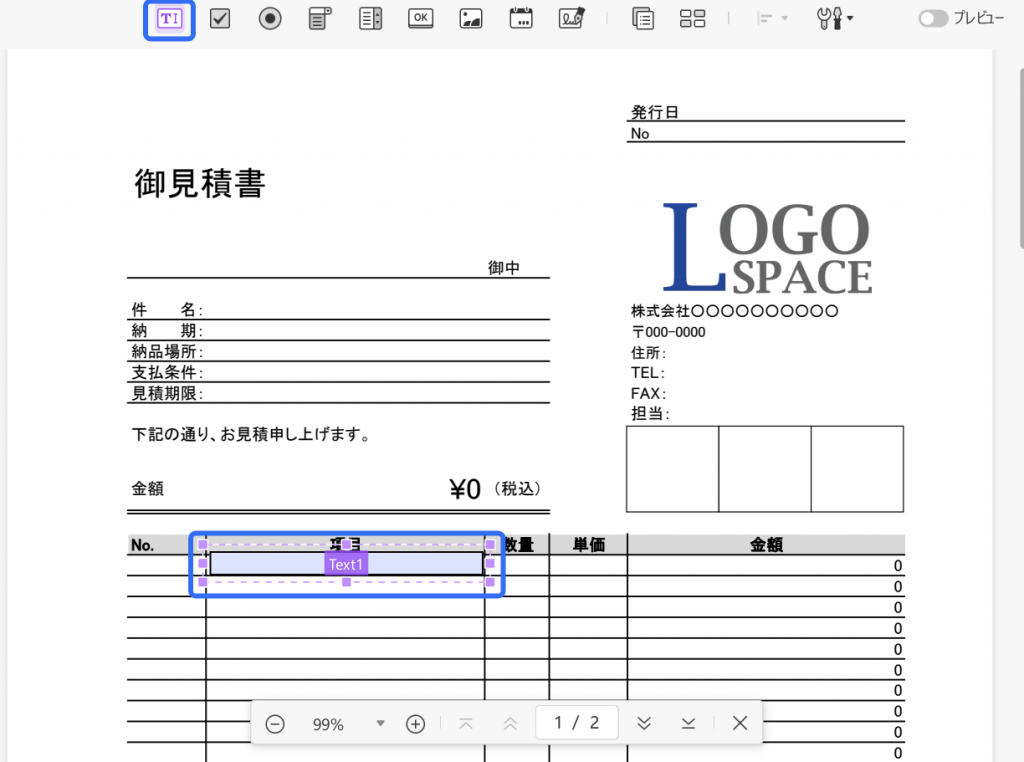Go to the last page
Viewport: 1024px width, 762px height.
688,723
